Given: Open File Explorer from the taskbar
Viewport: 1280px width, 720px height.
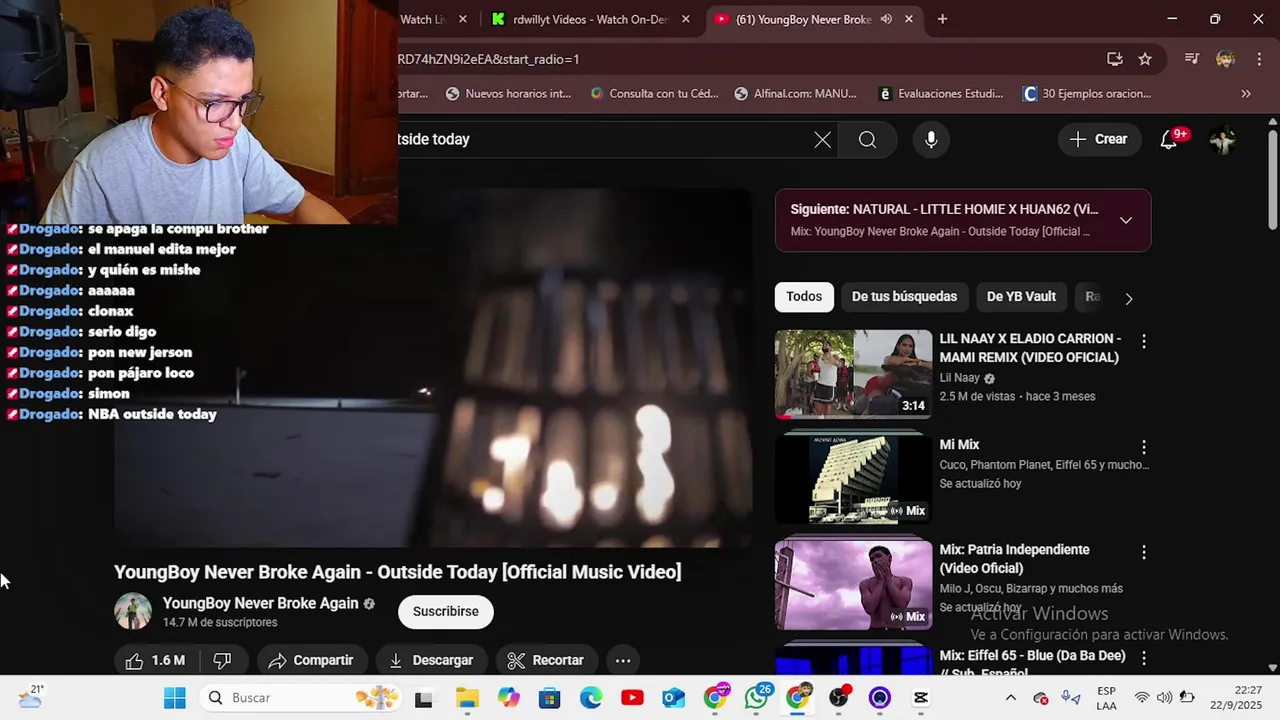Looking at the screenshot, I should point(467,698).
